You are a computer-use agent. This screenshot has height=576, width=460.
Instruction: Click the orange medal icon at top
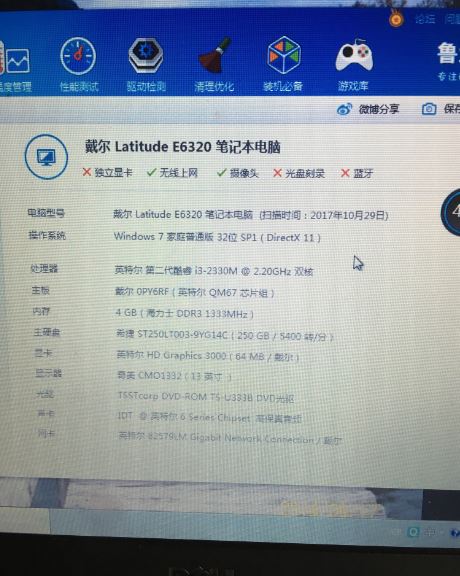[396, 18]
